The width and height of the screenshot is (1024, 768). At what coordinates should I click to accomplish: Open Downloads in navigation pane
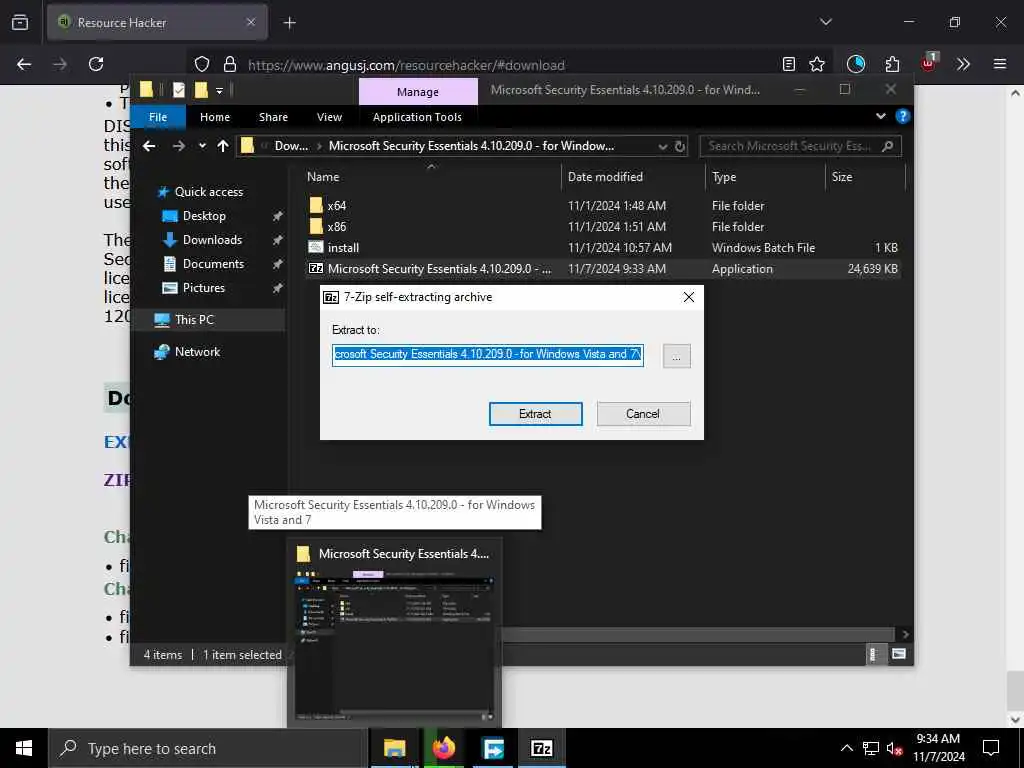point(212,240)
